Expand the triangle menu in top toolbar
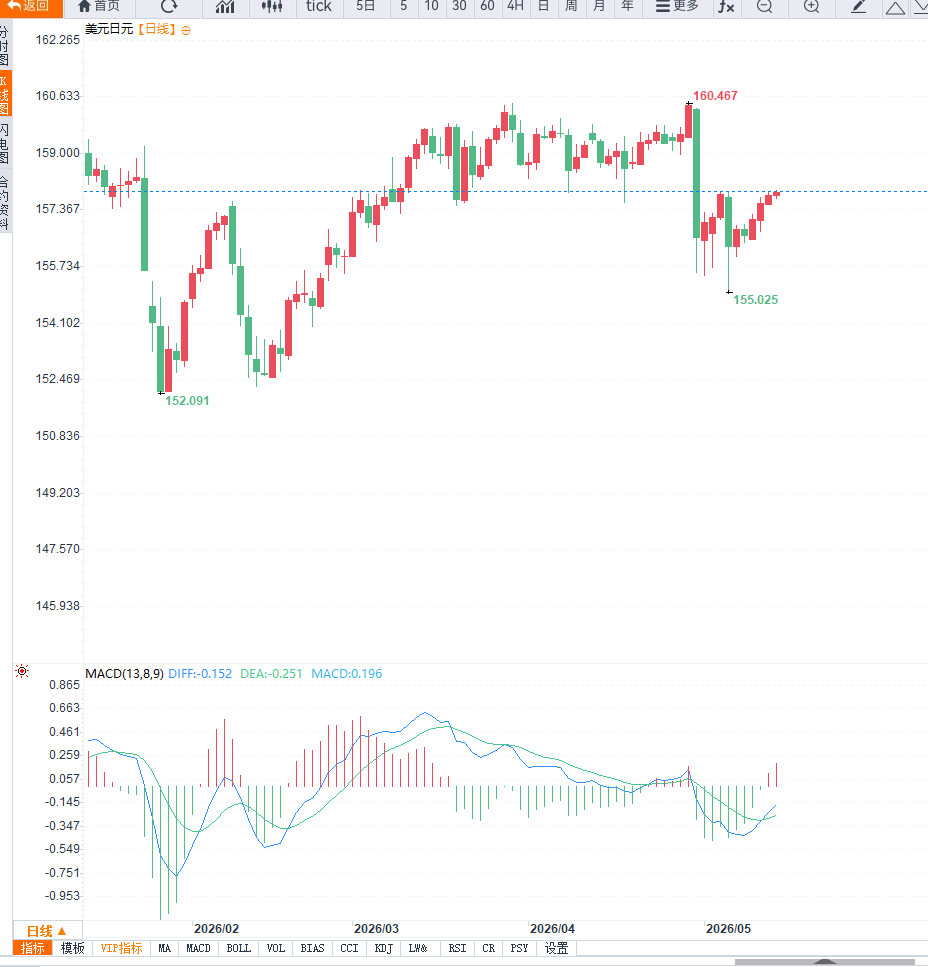 (895, 7)
